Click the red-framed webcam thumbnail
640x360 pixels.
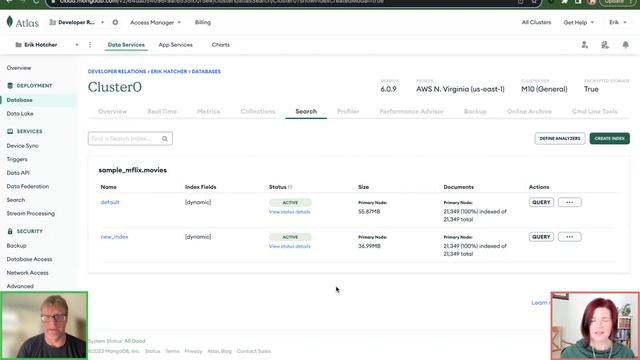tap(595, 326)
